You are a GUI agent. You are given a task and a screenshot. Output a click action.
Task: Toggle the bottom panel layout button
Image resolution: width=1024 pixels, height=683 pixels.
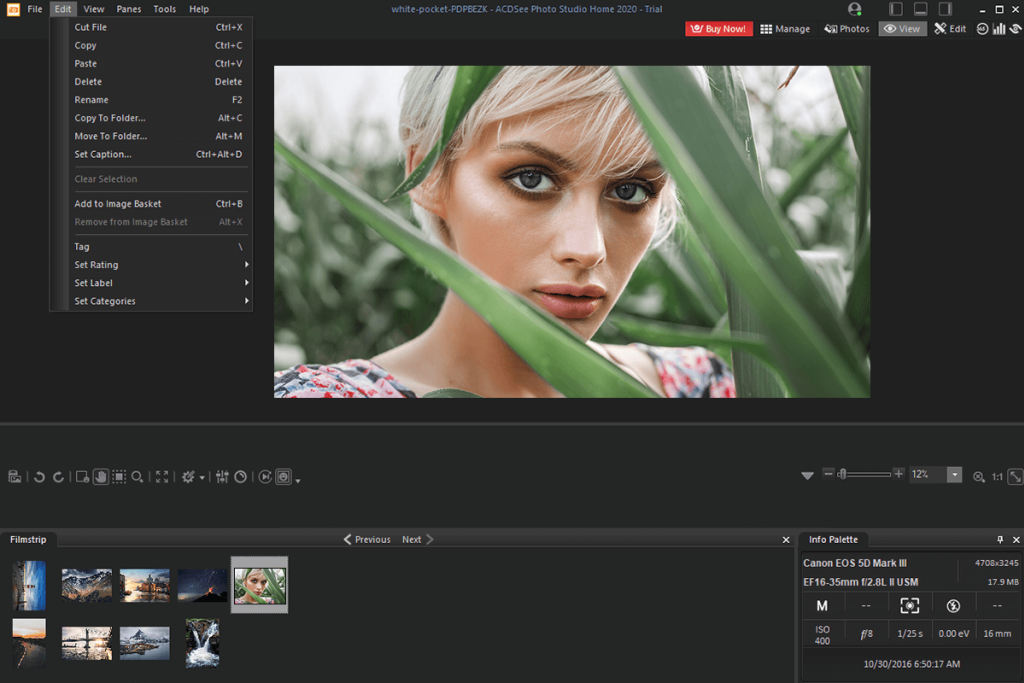(x=920, y=8)
